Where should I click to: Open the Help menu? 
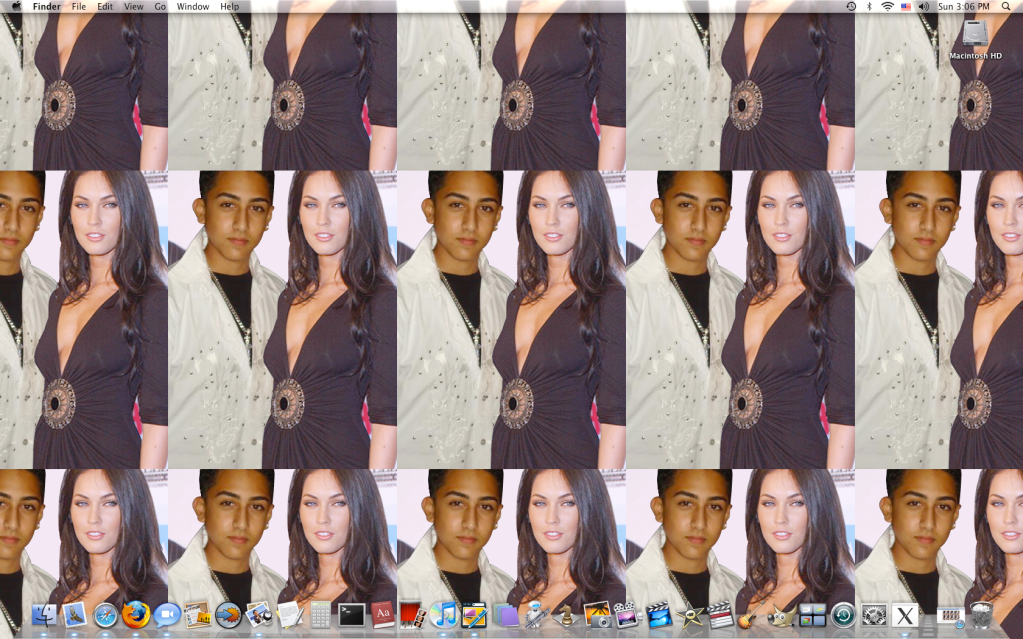click(x=230, y=7)
